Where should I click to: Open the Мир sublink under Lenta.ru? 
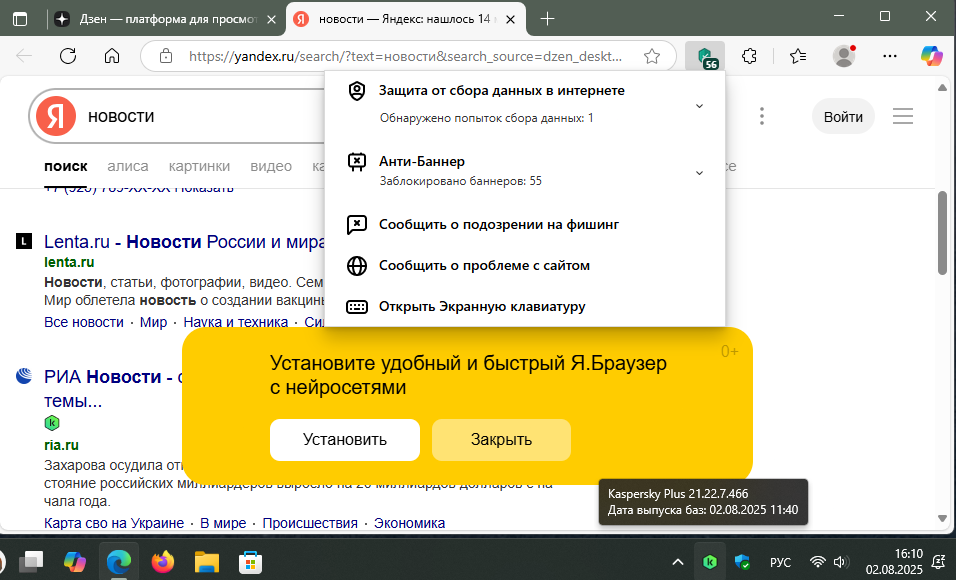click(153, 322)
